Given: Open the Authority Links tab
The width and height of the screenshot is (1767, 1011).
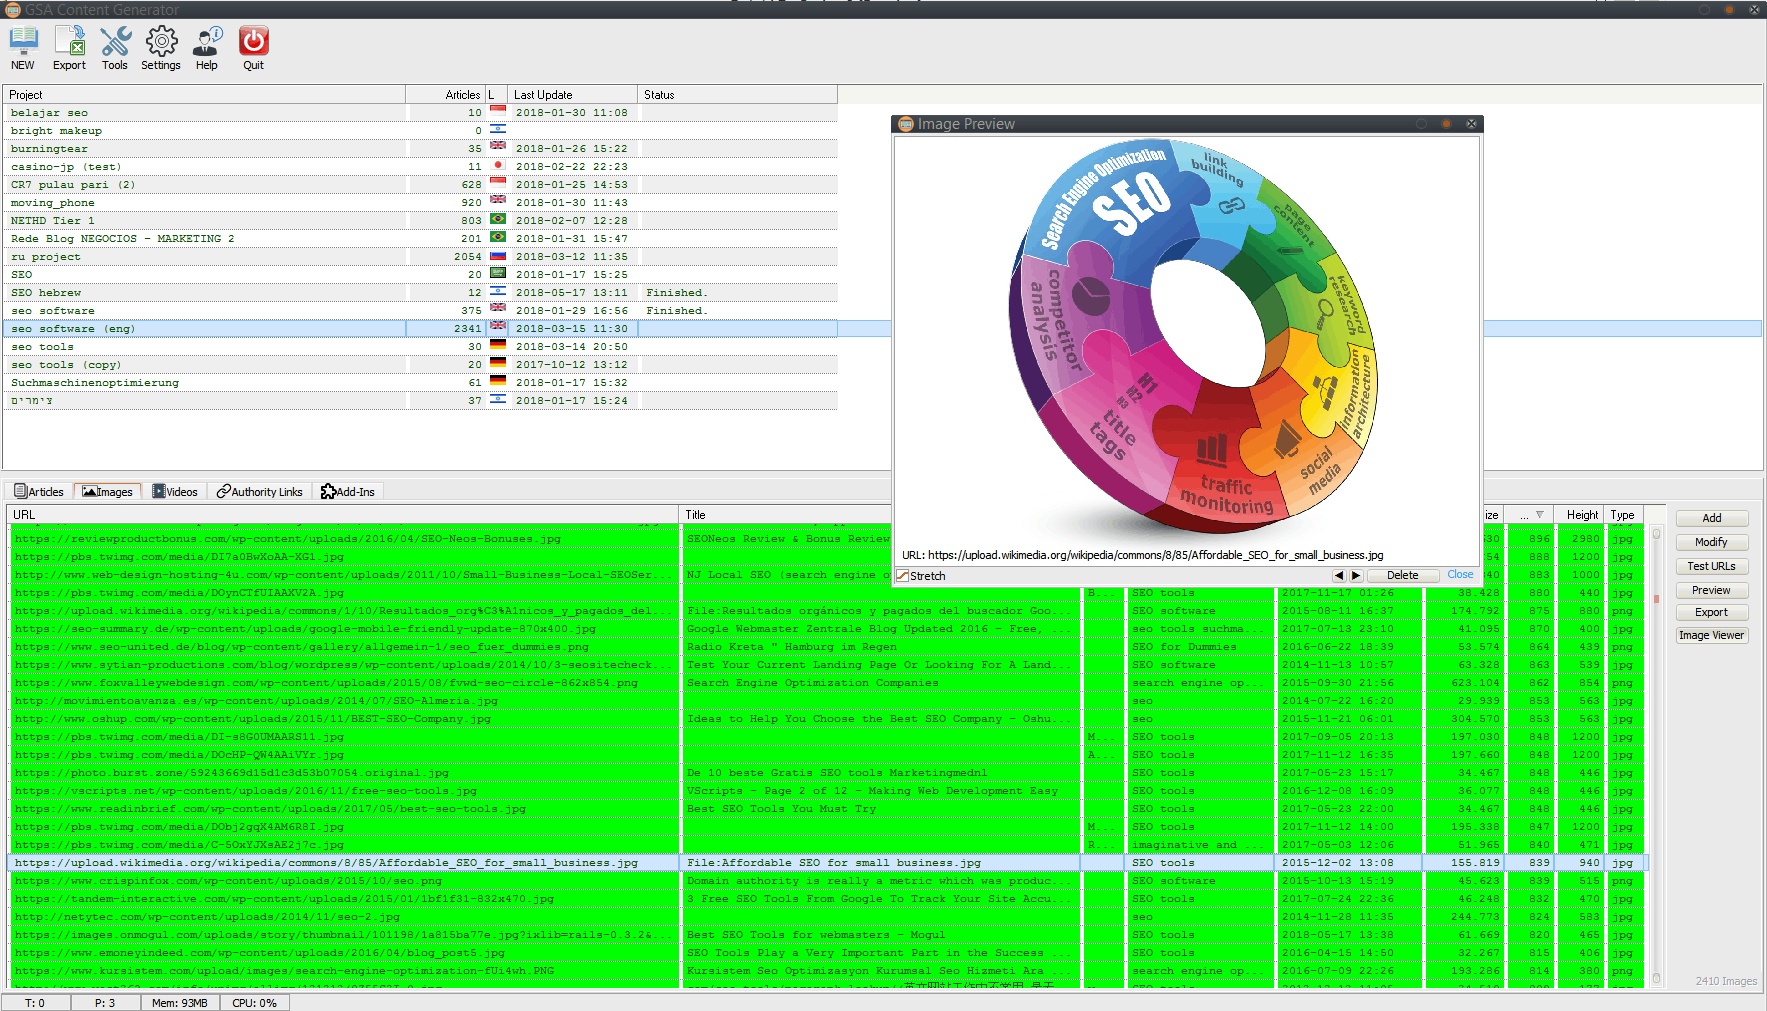Looking at the screenshot, I should 260,491.
